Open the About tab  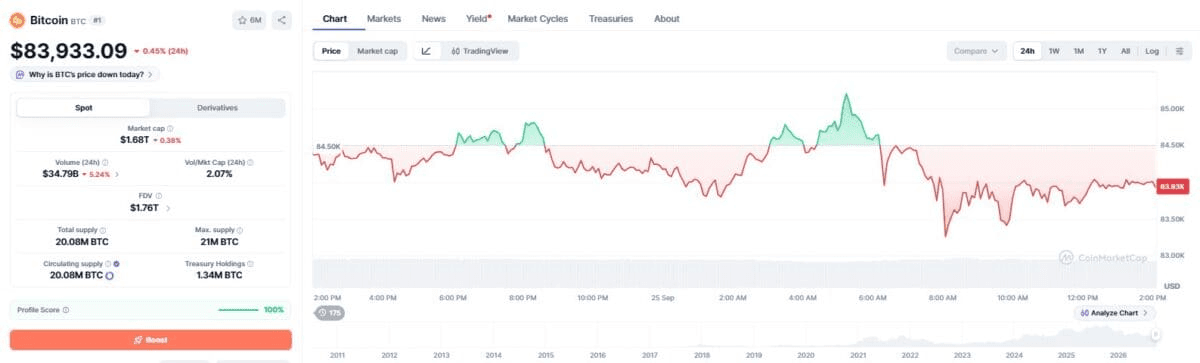666,18
